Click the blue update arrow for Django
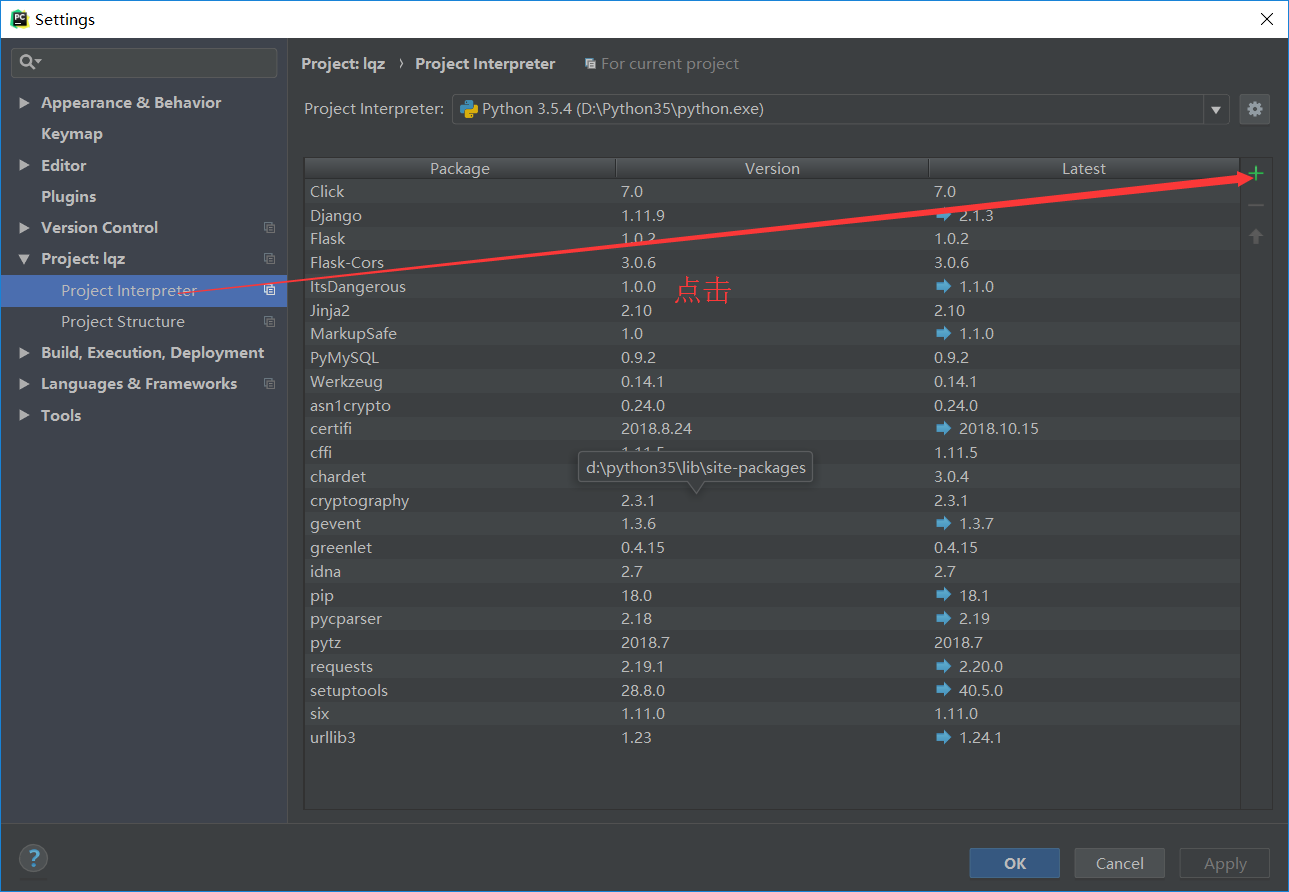1289x892 pixels. [x=943, y=215]
